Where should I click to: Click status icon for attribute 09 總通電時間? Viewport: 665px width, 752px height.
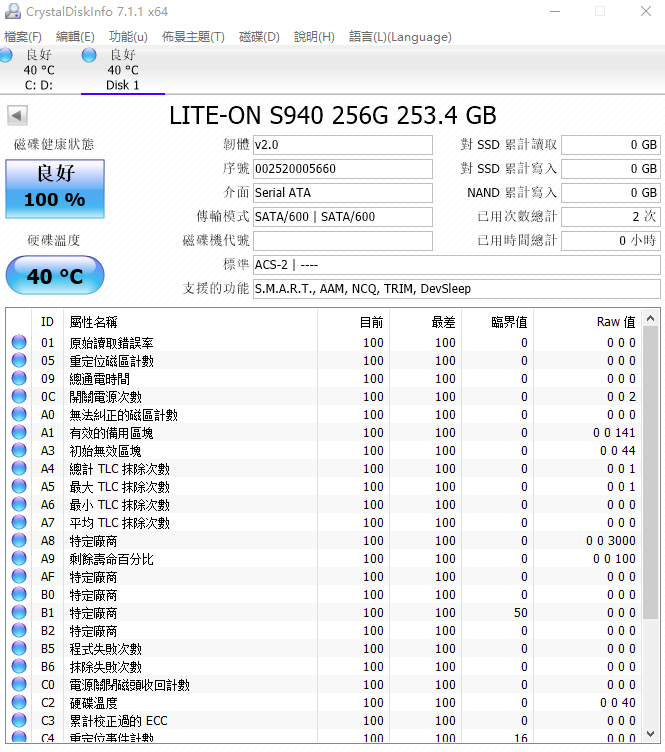[19, 378]
